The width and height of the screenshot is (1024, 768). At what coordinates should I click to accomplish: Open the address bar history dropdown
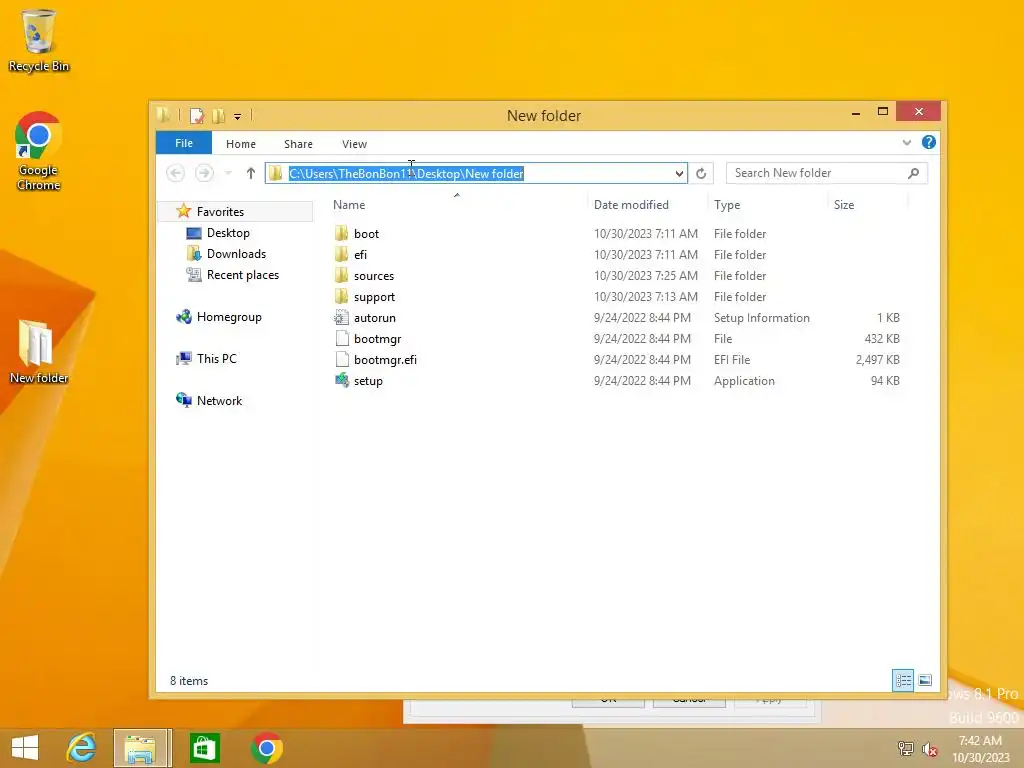coord(679,174)
